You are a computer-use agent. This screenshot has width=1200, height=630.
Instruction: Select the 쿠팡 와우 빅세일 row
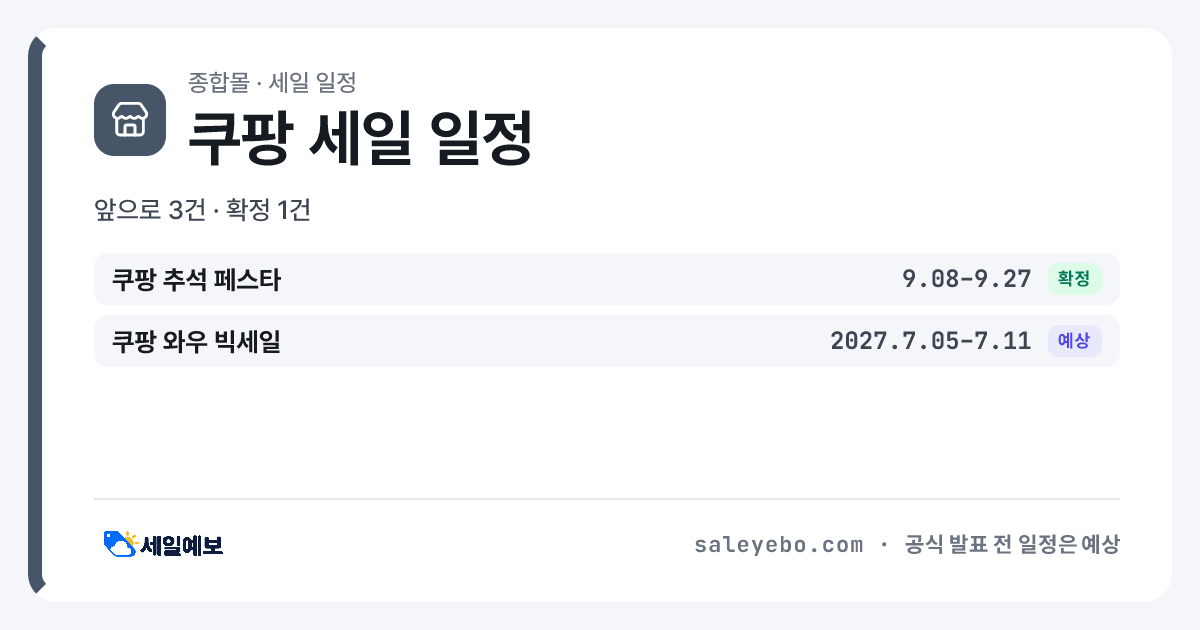[x=607, y=341]
